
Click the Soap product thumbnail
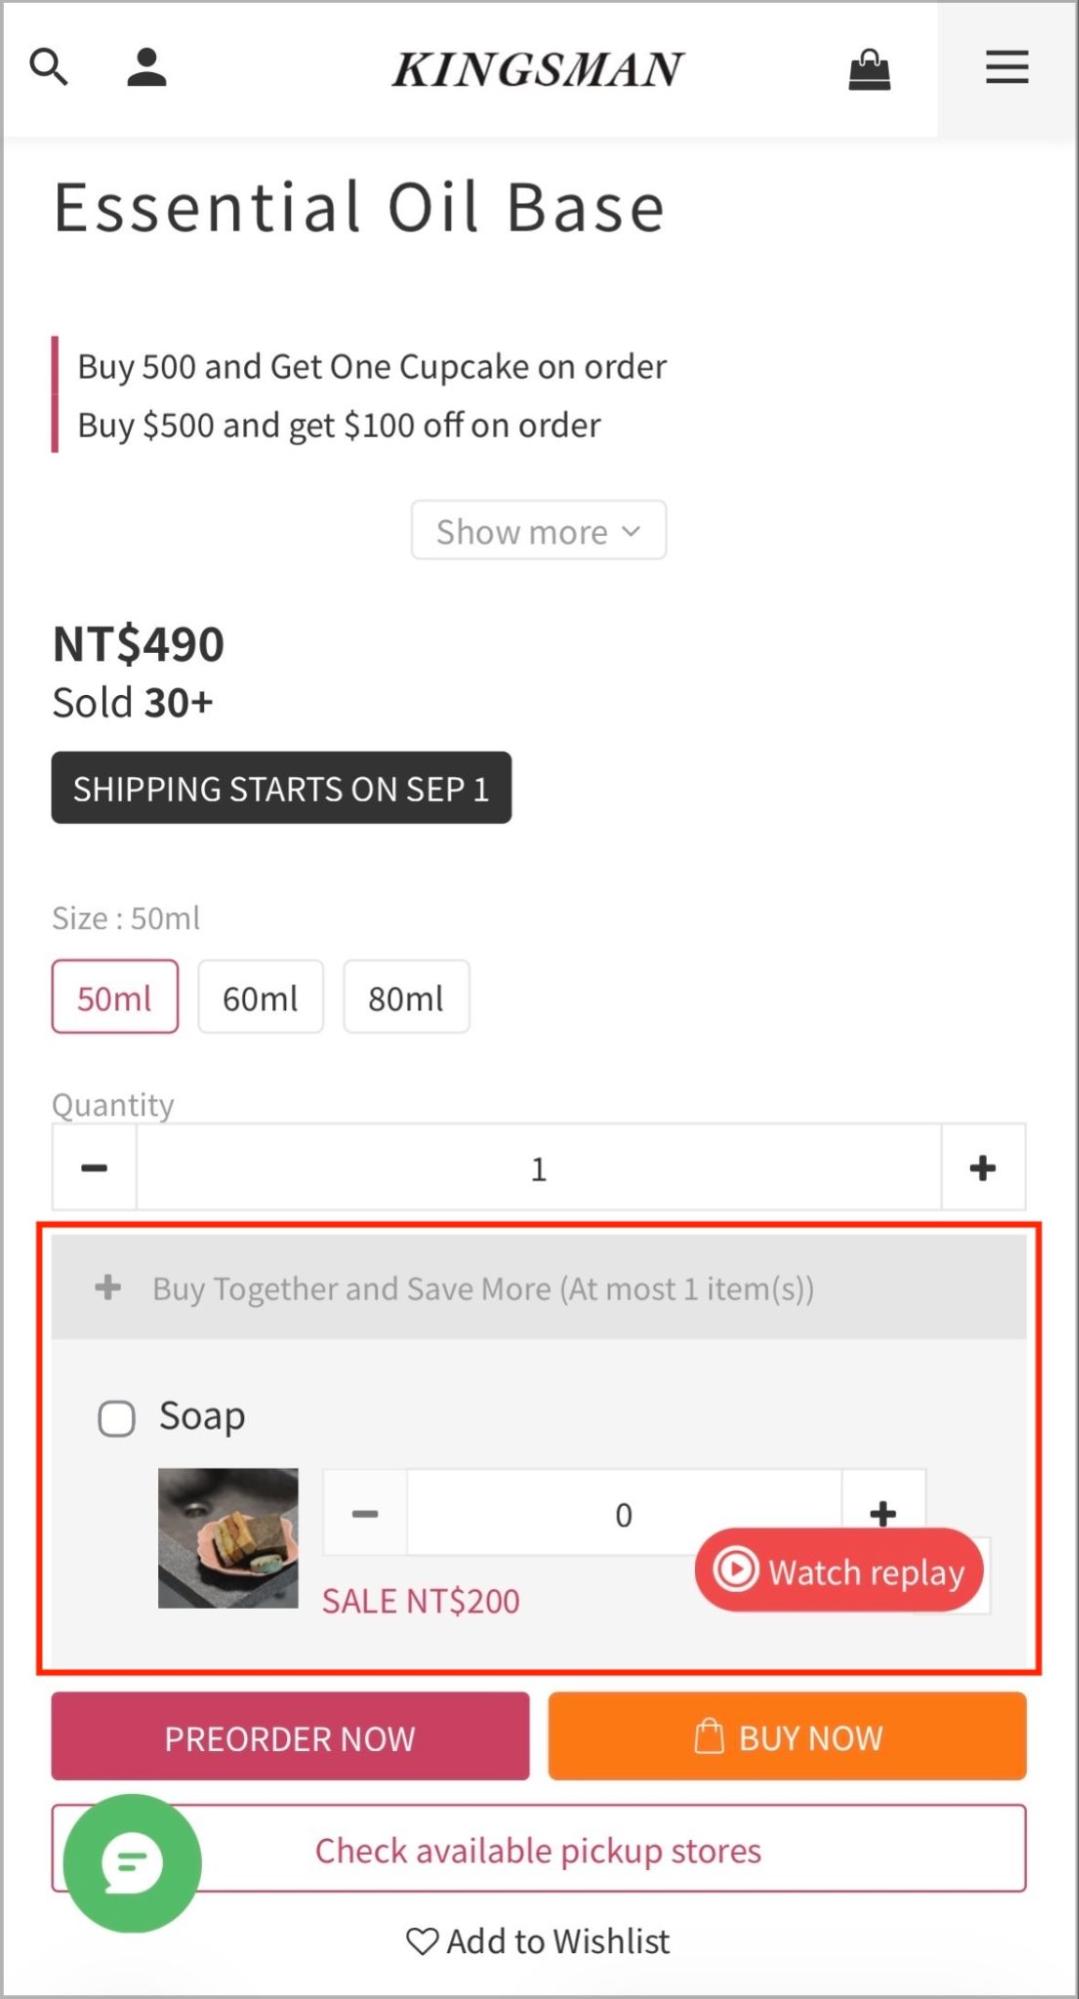pyautogui.click(x=228, y=1538)
